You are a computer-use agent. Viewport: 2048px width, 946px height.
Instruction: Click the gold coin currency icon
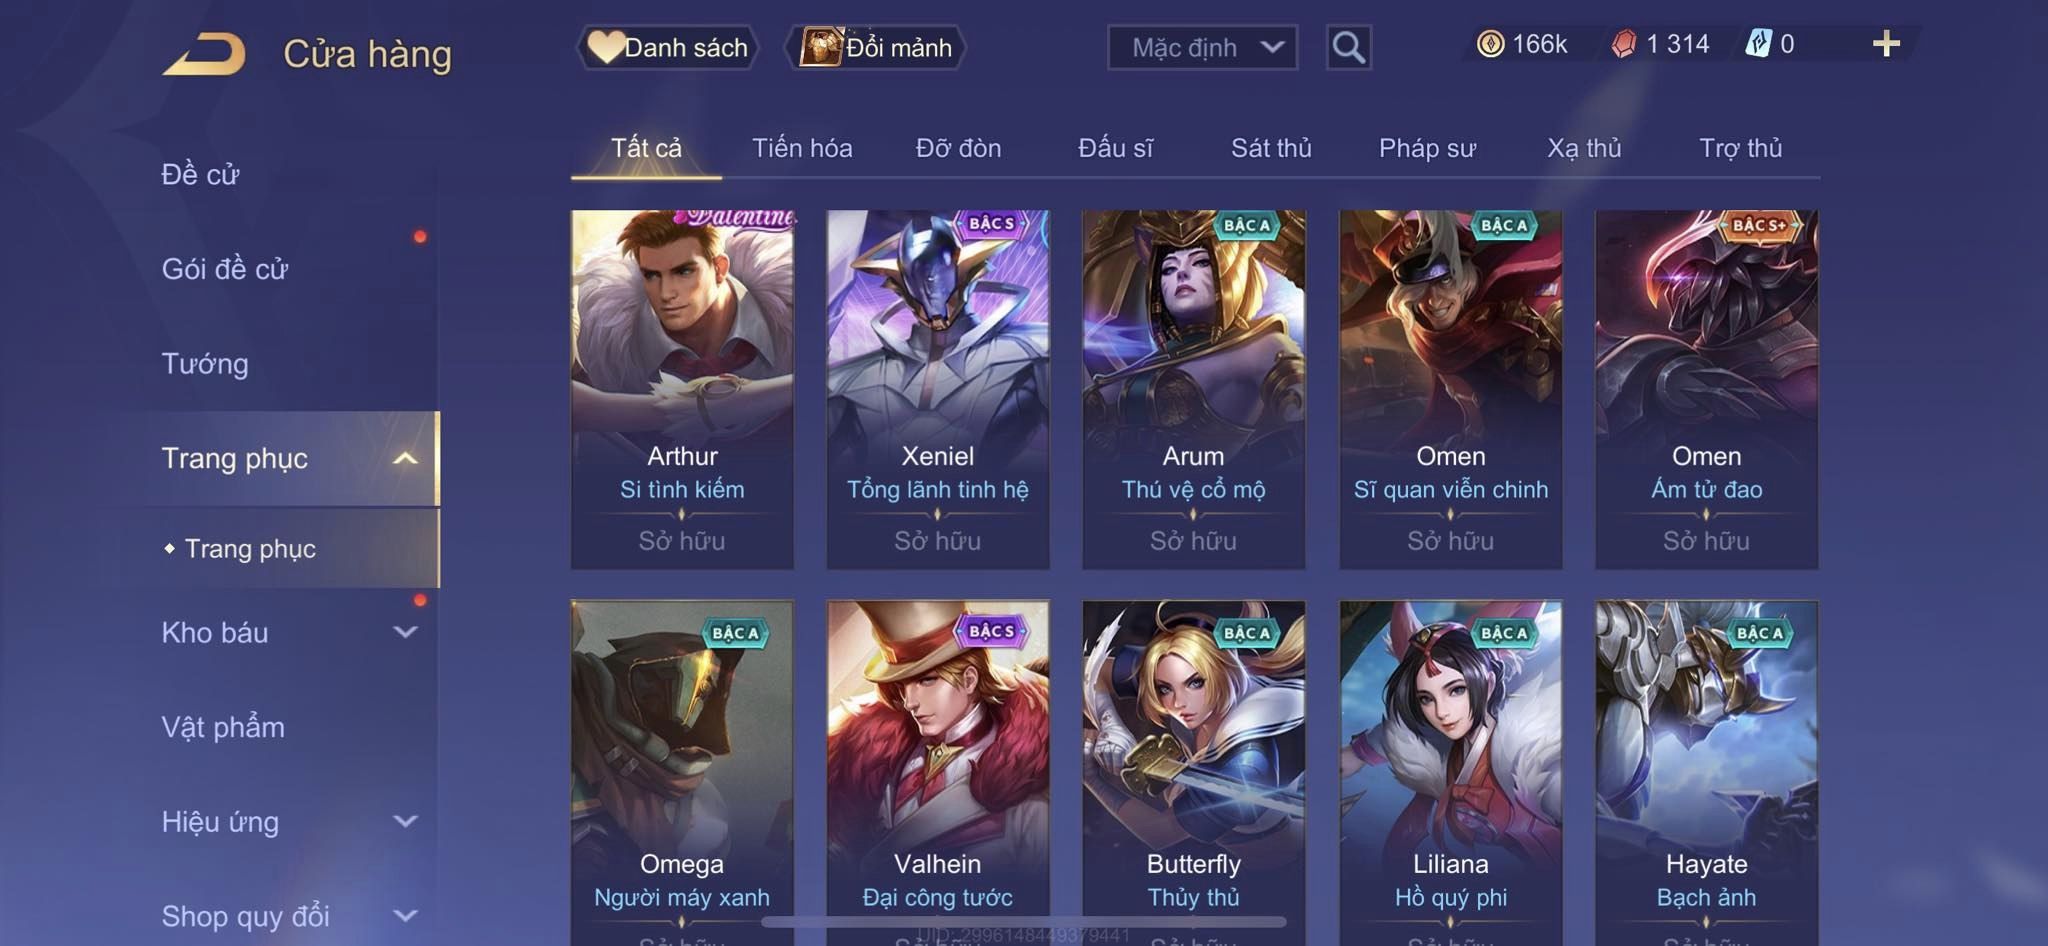(x=1490, y=44)
